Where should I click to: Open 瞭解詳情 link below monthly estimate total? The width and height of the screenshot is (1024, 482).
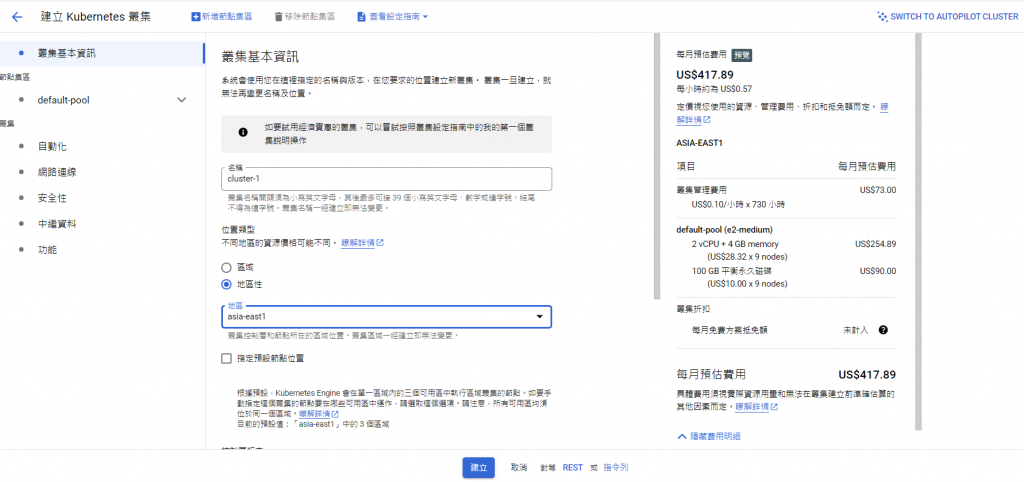(x=756, y=406)
